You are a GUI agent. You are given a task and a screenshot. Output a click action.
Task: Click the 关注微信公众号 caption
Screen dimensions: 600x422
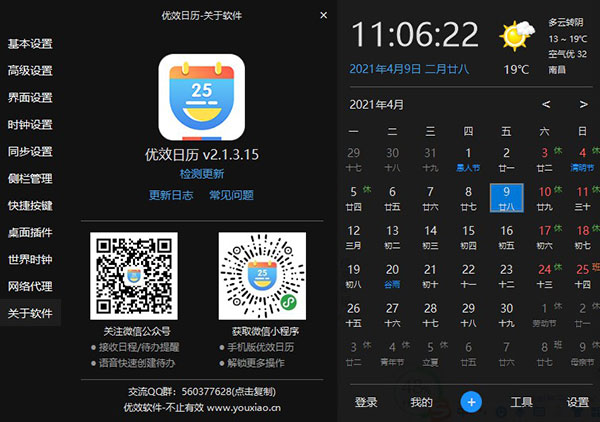(x=137, y=331)
